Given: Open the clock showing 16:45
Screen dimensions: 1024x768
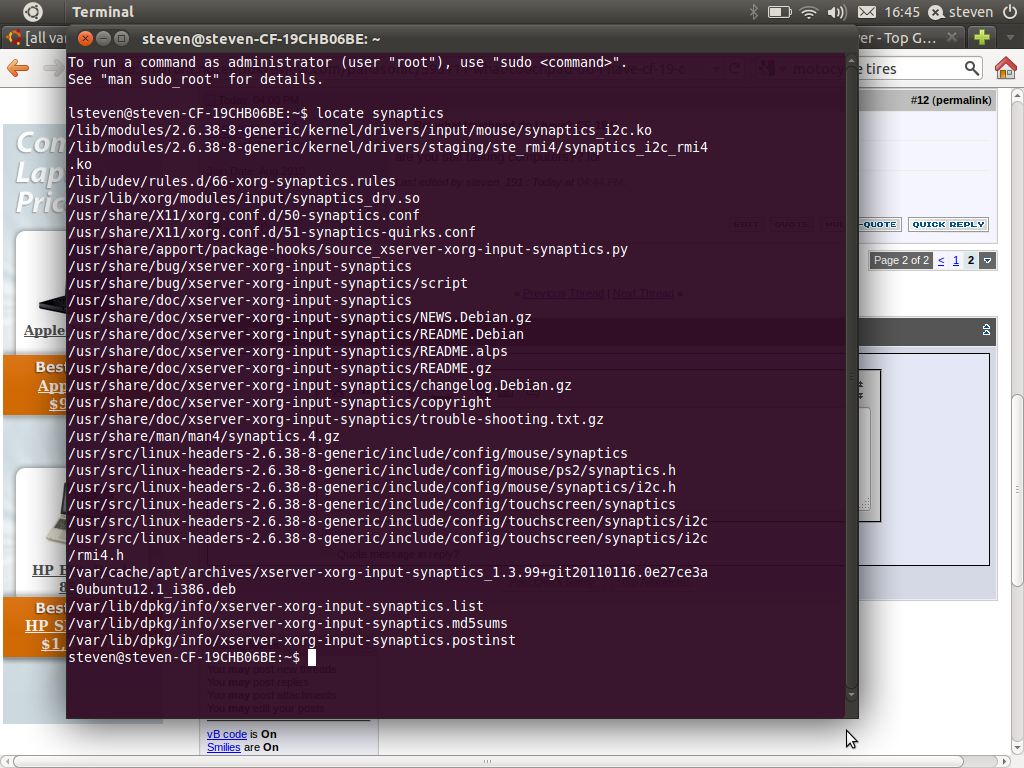Looking at the screenshot, I should pyautogui.click(x=902, y=12).
